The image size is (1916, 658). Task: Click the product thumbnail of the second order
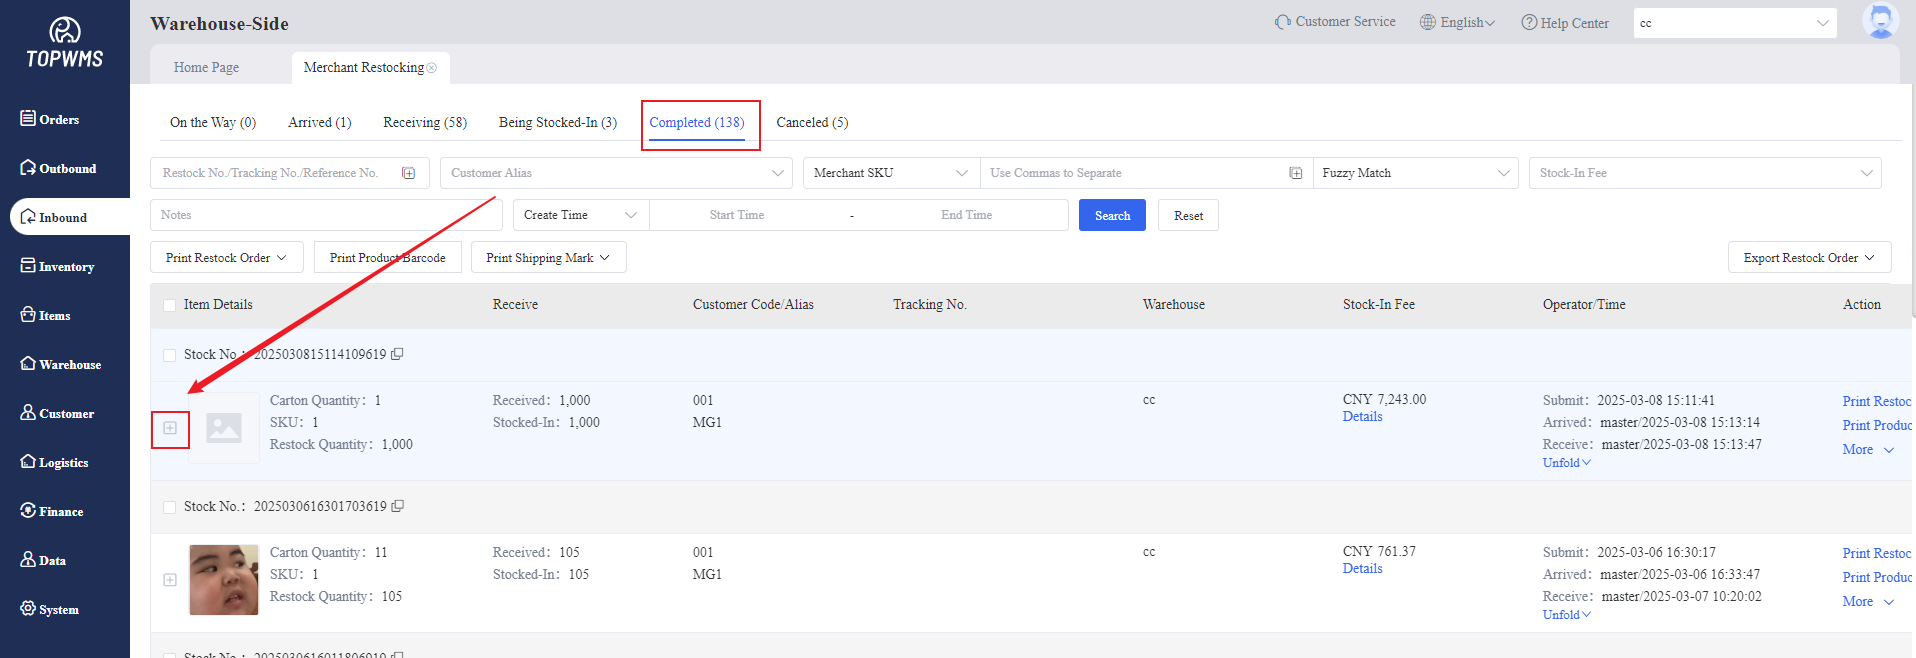tap(224, 580)
